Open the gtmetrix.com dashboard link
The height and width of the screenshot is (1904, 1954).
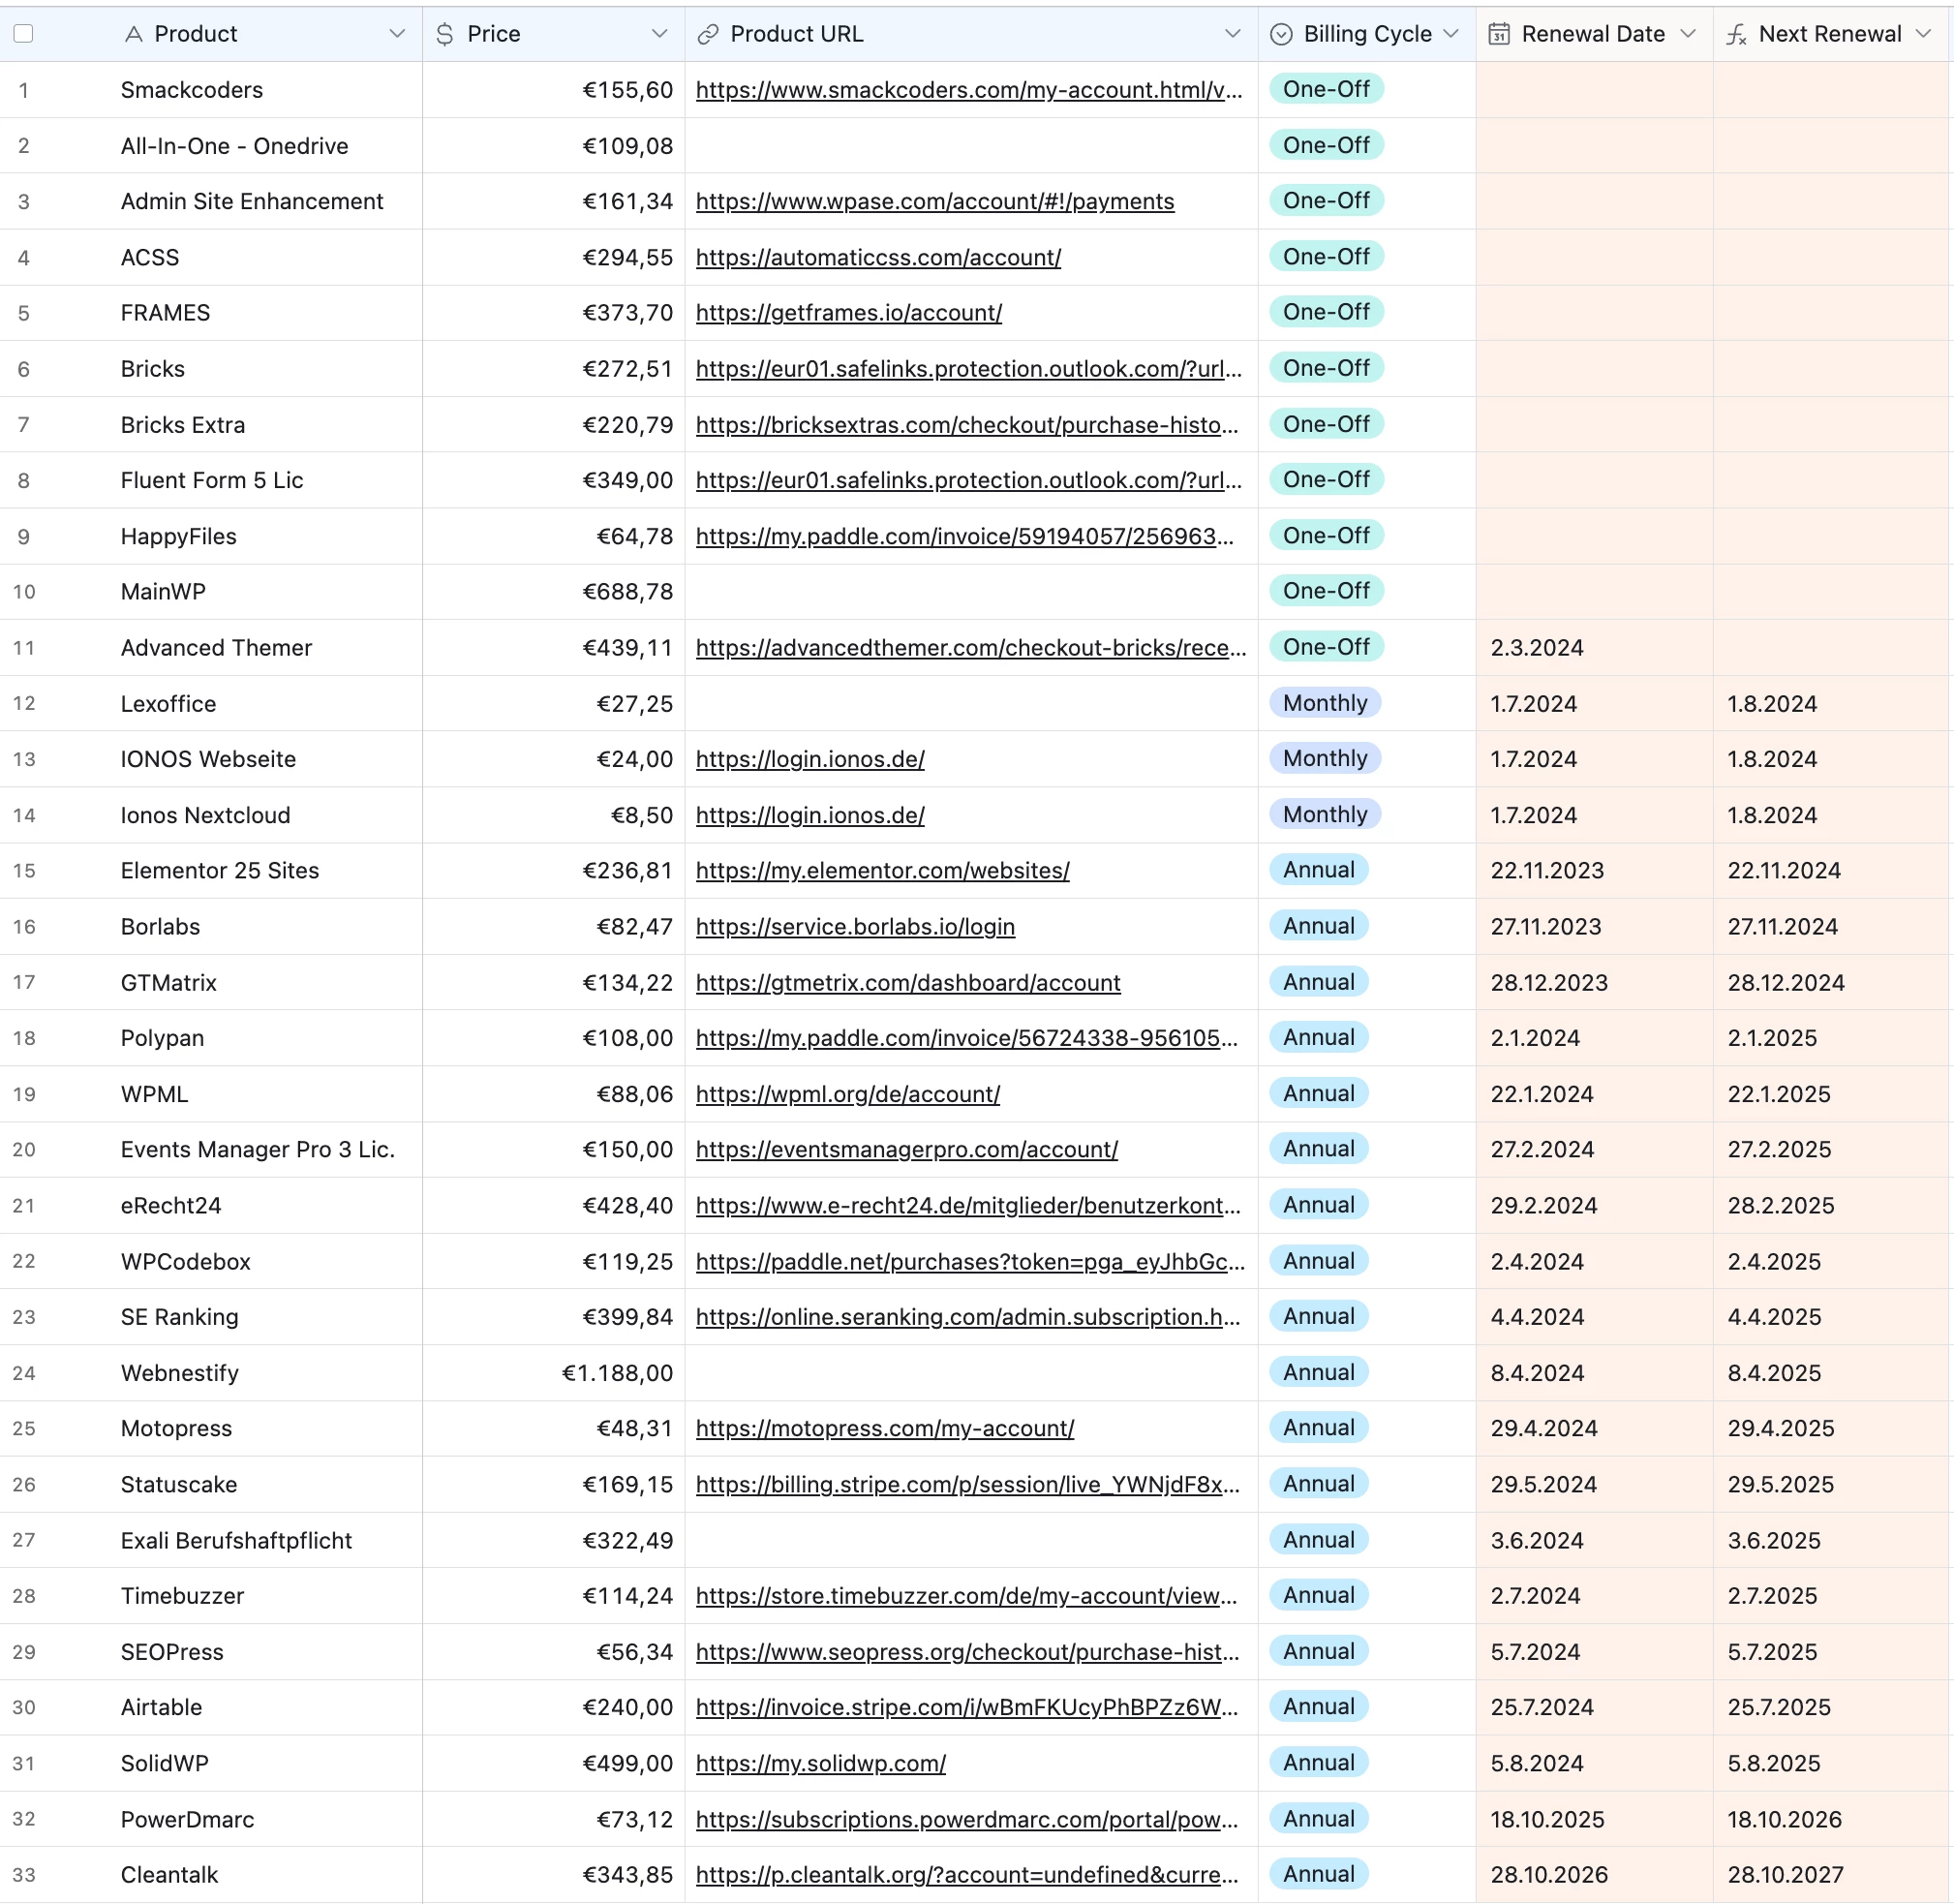(908, 983)
